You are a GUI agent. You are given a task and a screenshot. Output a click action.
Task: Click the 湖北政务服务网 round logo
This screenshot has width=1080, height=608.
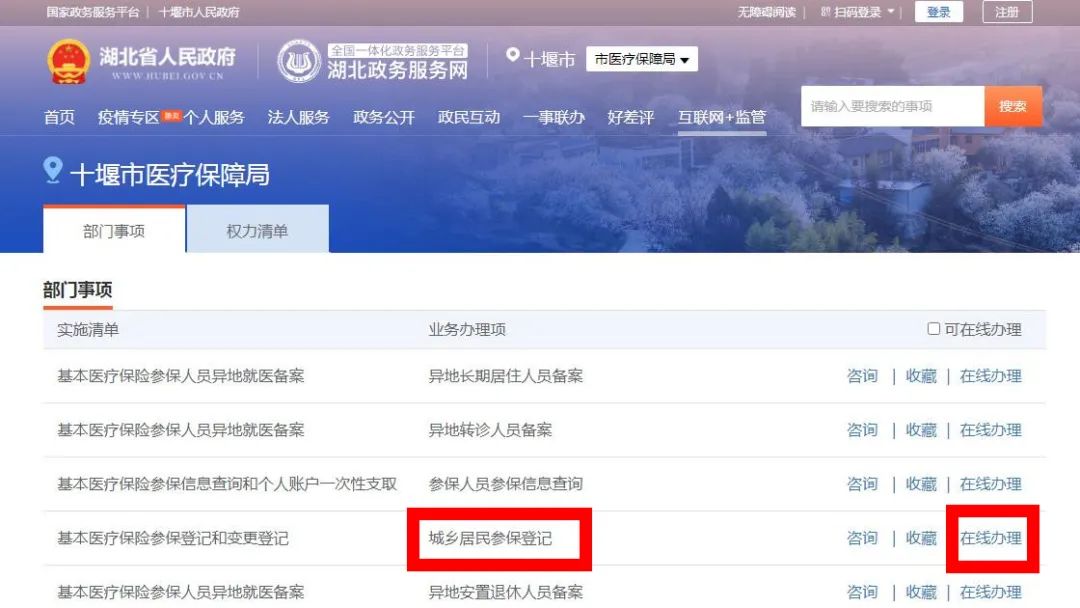298,61
